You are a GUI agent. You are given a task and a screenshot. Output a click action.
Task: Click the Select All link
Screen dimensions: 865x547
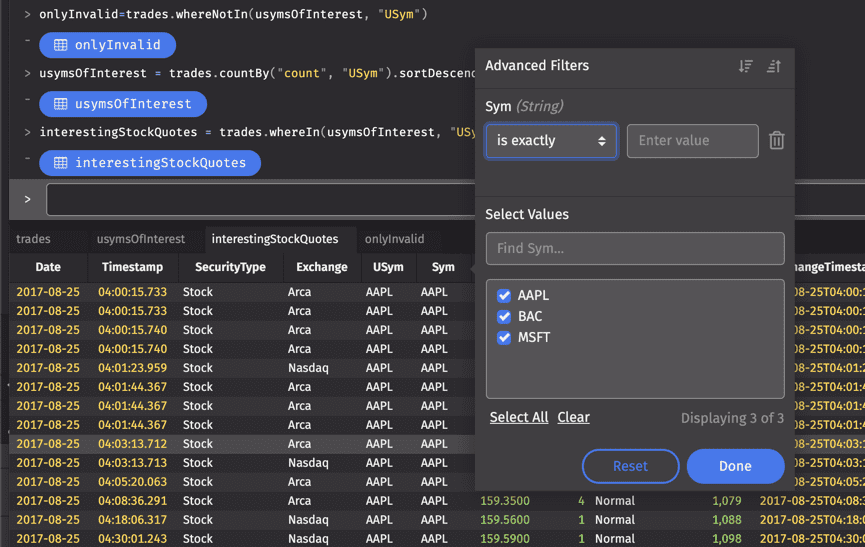[518, 418]
